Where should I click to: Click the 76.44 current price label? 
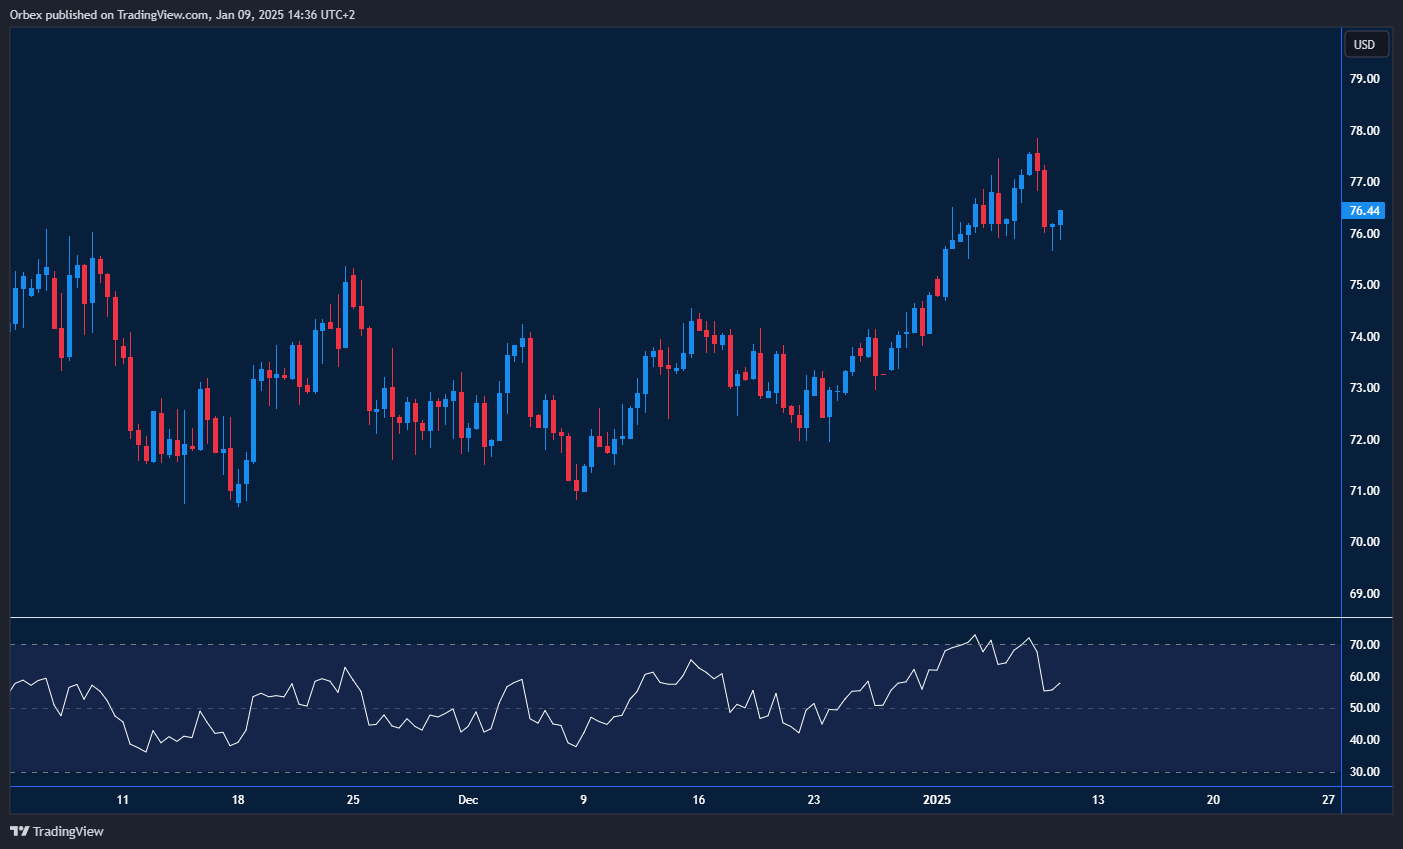pos(1364,210)
